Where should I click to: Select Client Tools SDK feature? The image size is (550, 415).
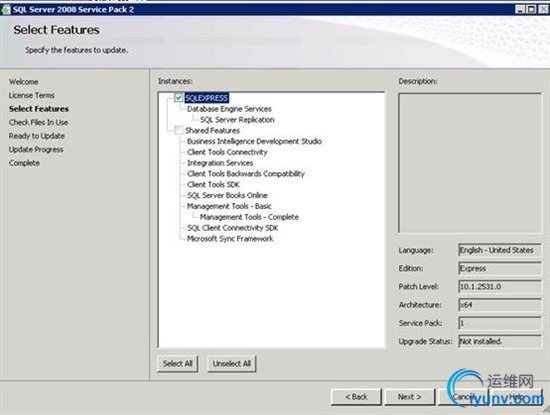pos(213,185)
